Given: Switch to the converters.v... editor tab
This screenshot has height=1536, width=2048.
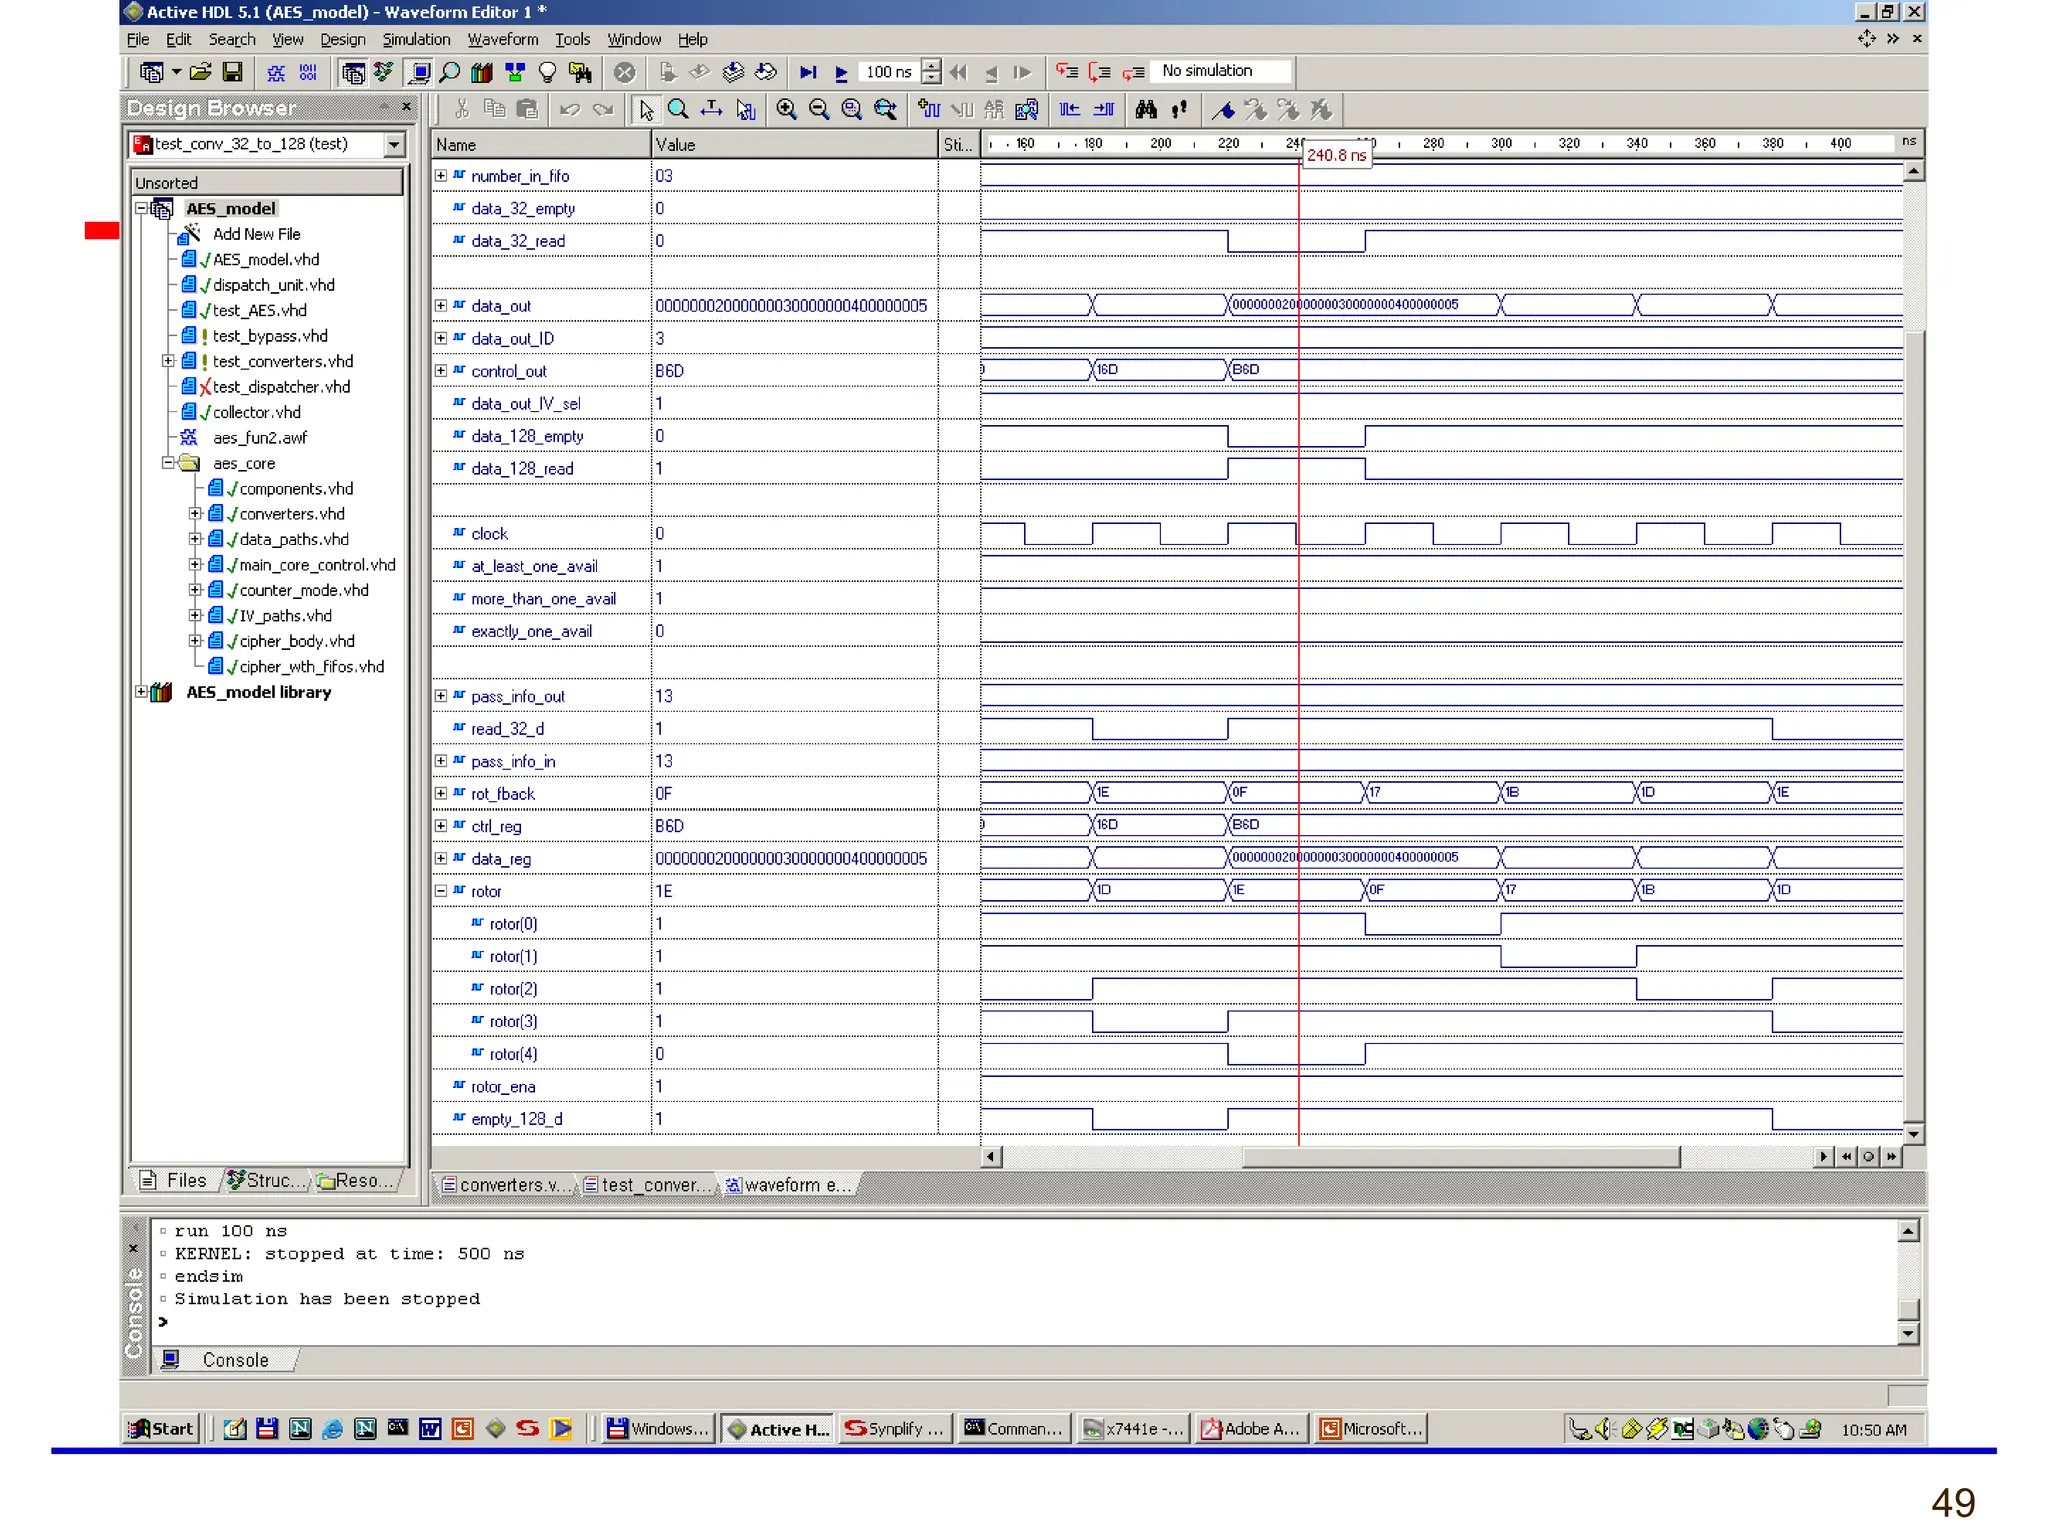Looking at the screenshot, I should (x=507, y=1185).
